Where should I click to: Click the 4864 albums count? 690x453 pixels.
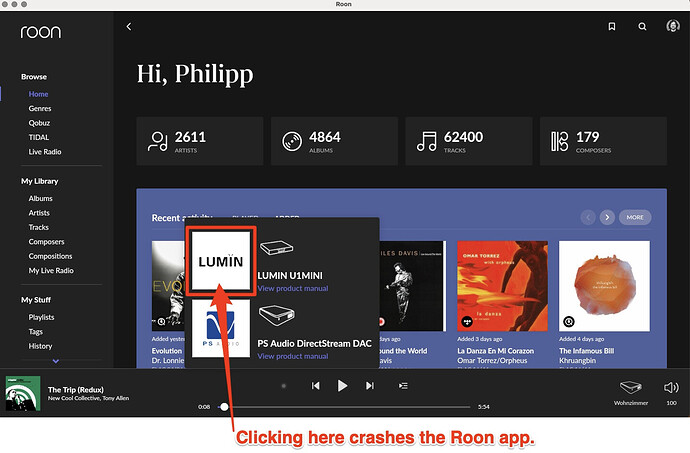[325, 137]
